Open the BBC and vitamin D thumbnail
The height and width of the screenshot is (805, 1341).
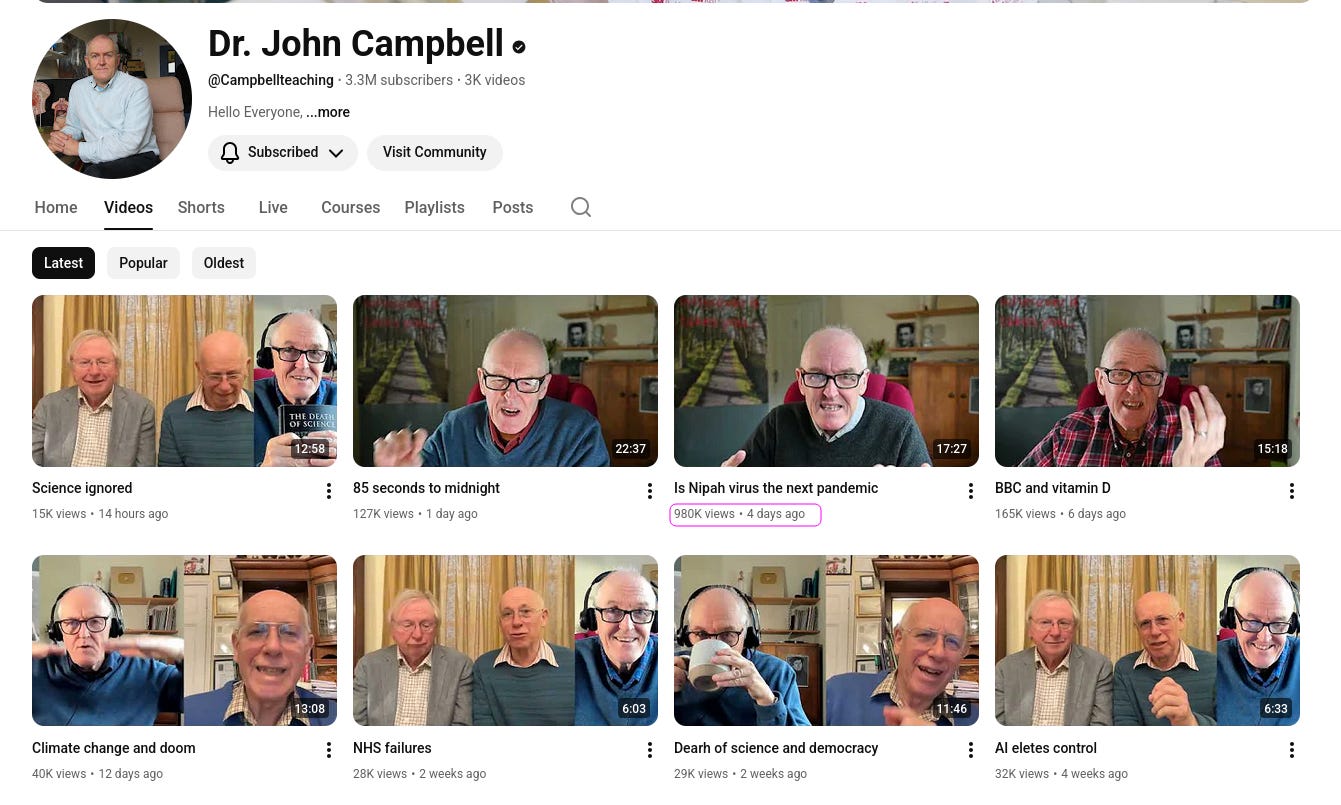tap(1147, 381)
